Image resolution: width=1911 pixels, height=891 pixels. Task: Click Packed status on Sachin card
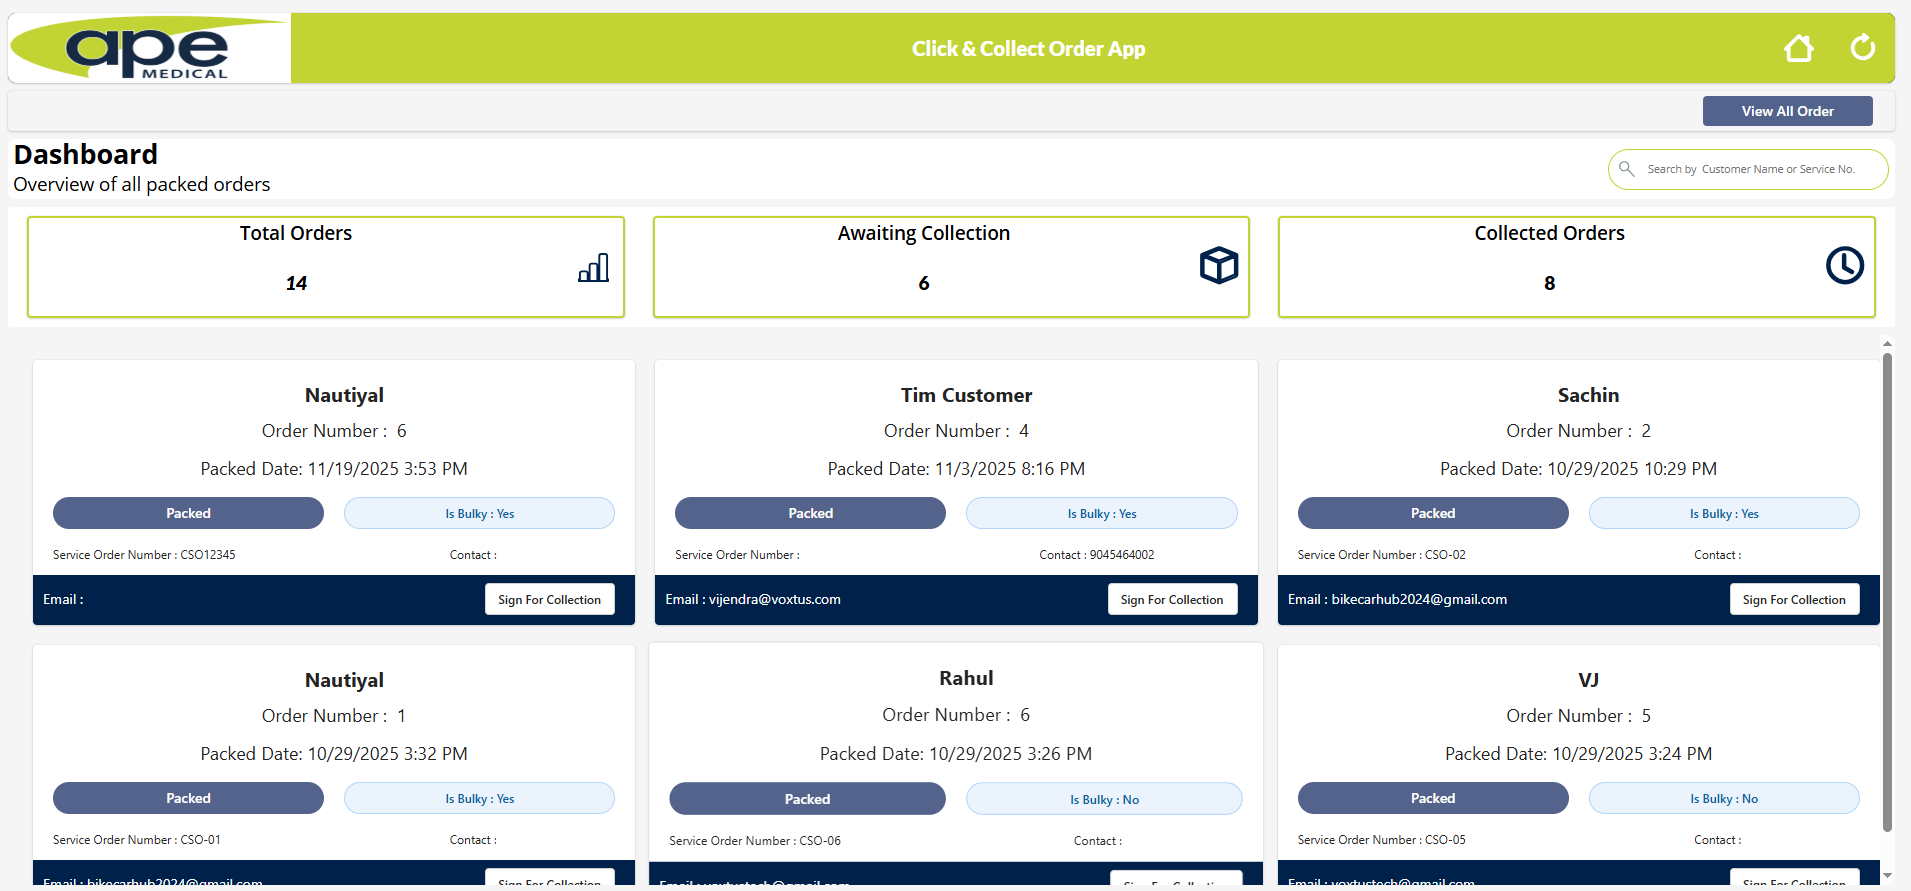(1433, 513)
